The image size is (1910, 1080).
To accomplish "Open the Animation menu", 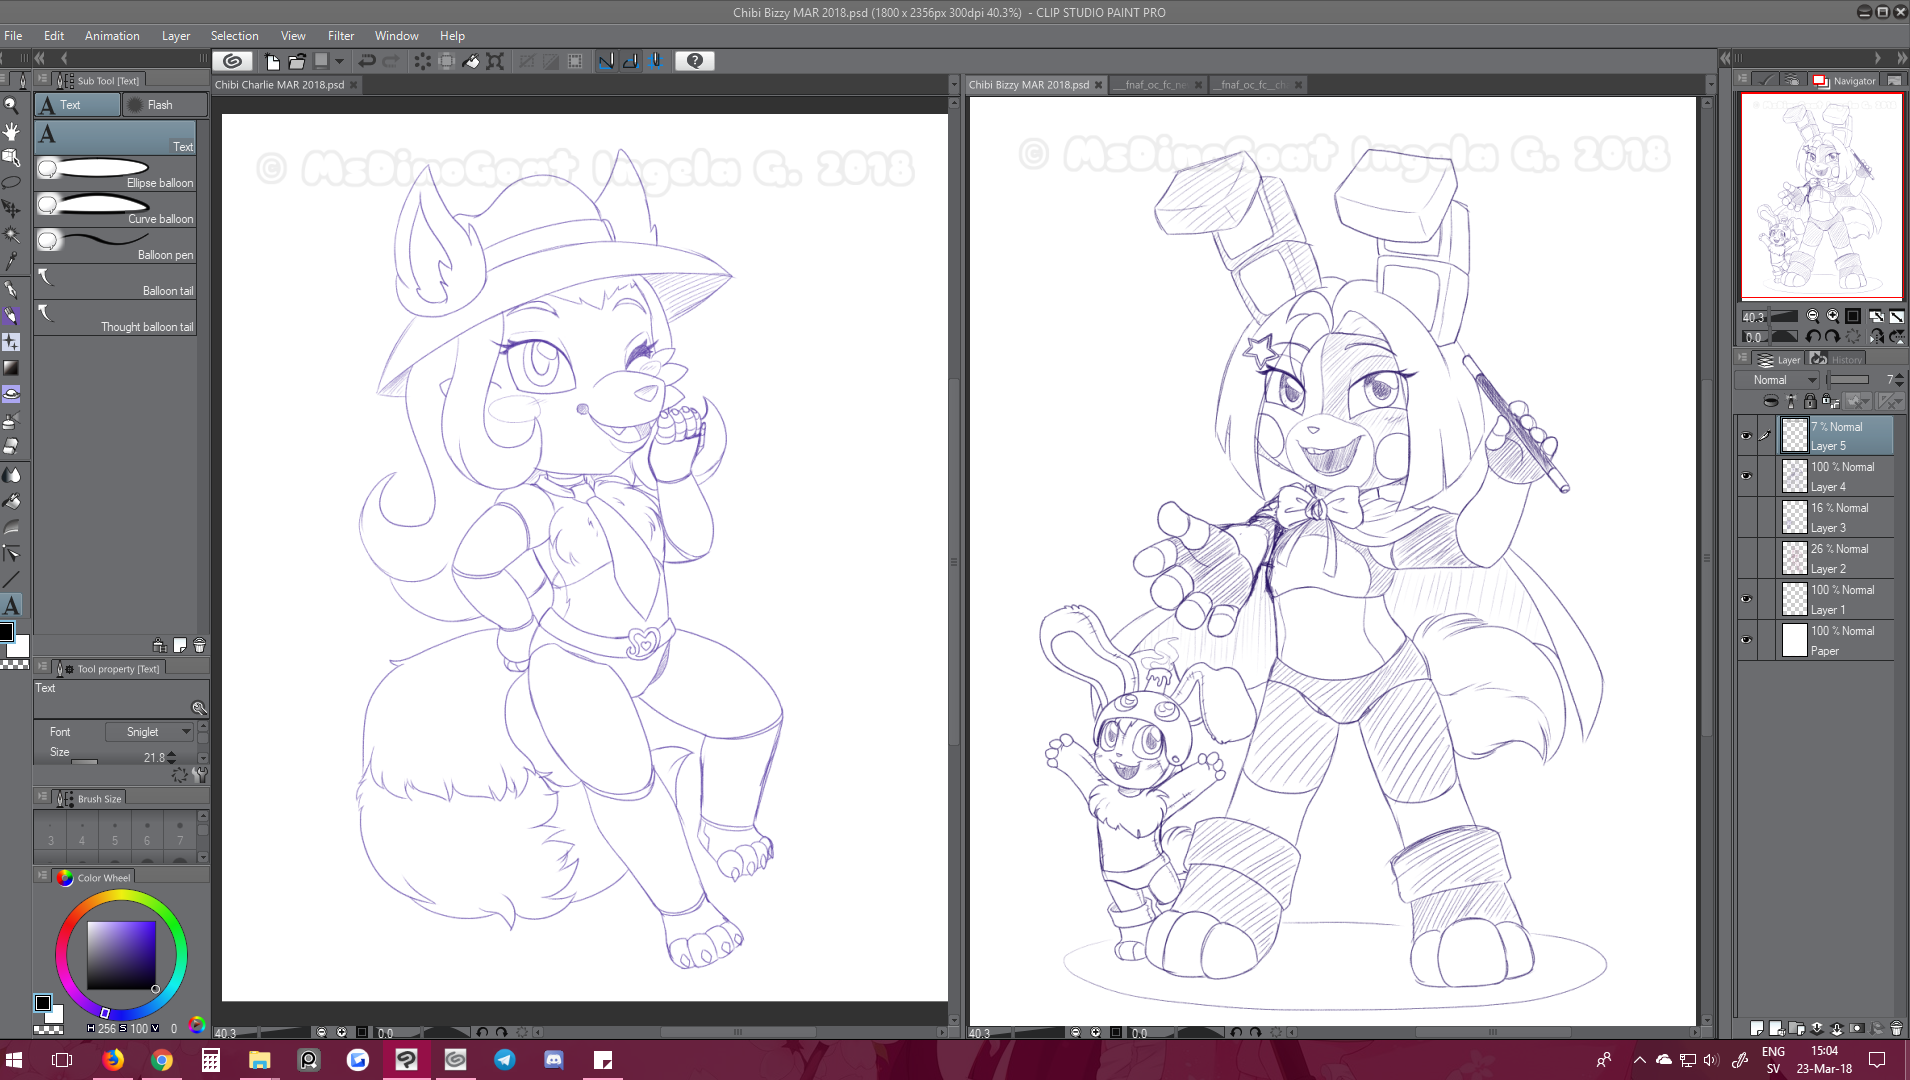I will pyautogui.click(x=112, y=36).
